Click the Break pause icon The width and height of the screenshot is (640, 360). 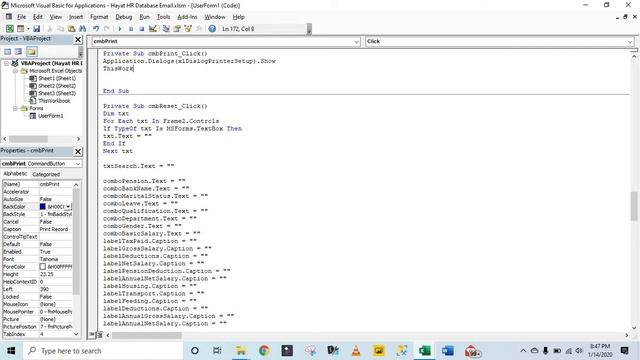[x=131, y=29]
